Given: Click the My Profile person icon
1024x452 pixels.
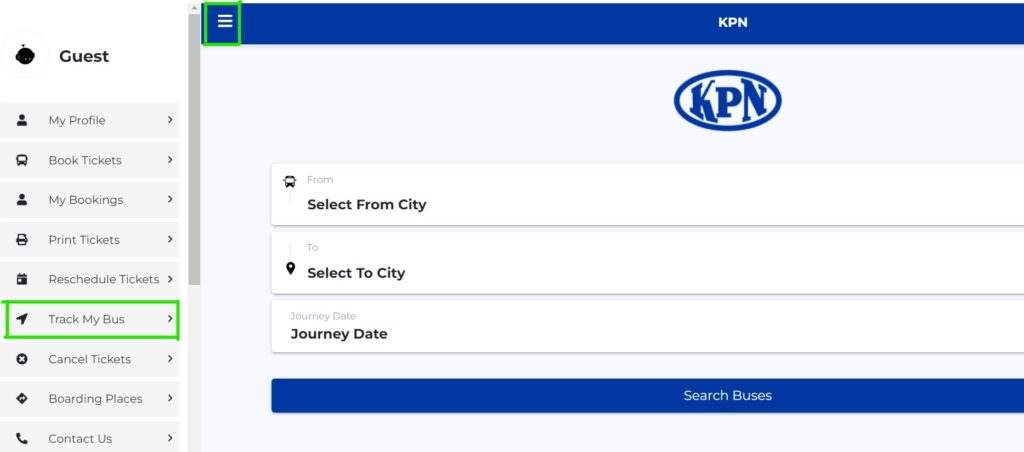Looking at the screenshot, I should [x=22, y=120].
